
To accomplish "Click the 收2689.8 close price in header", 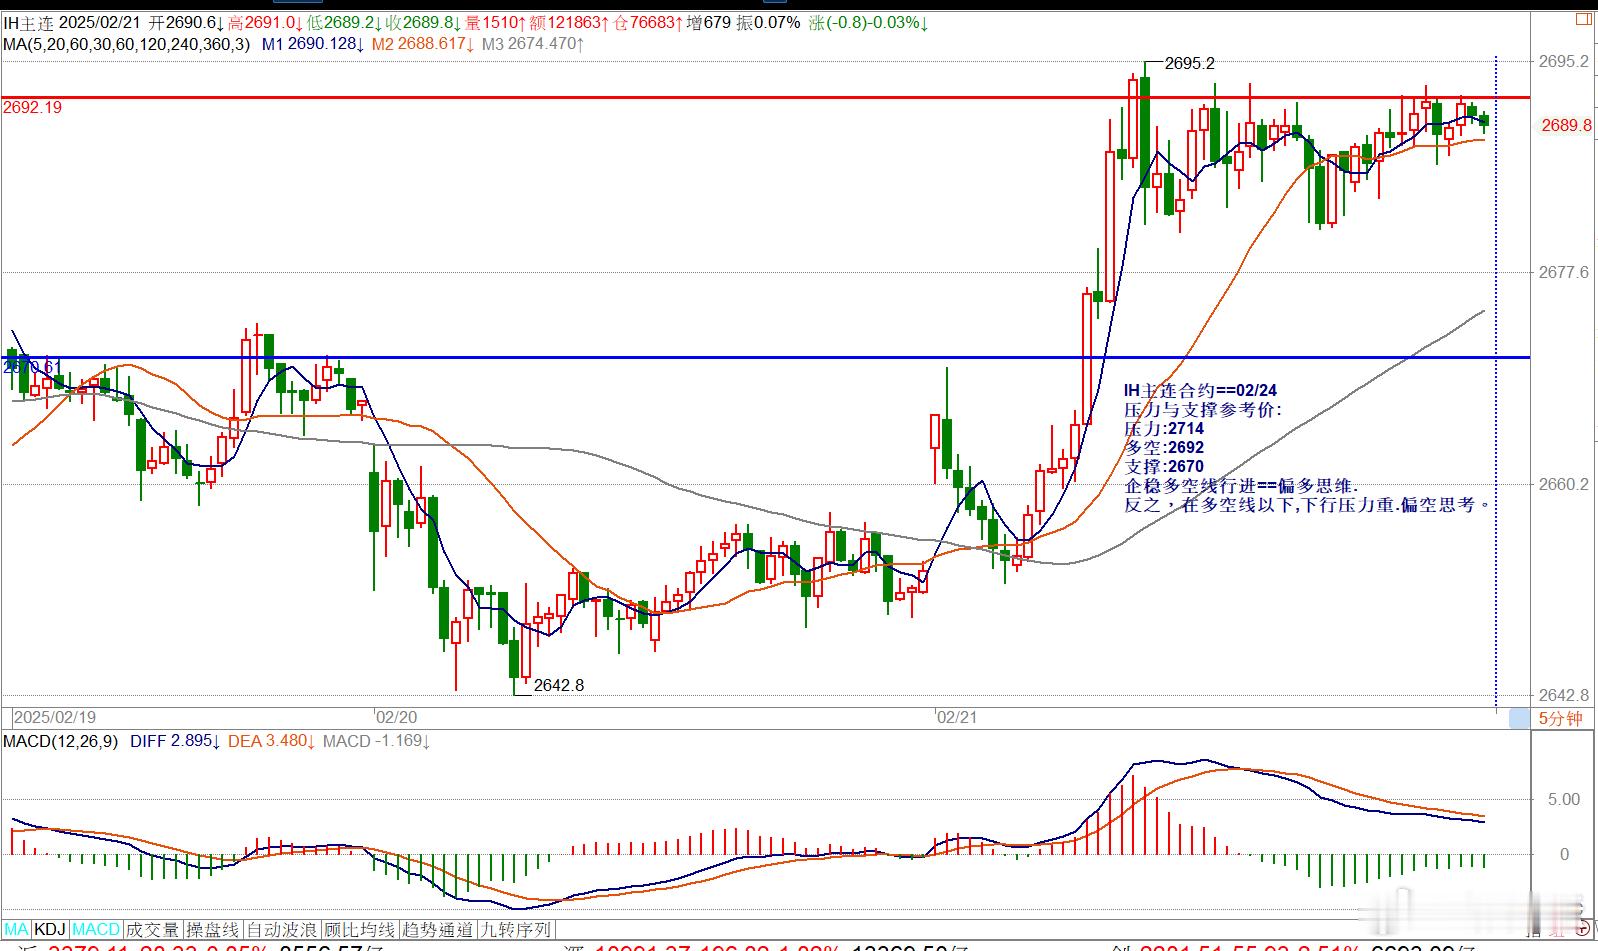I will (x=422, y=22).
